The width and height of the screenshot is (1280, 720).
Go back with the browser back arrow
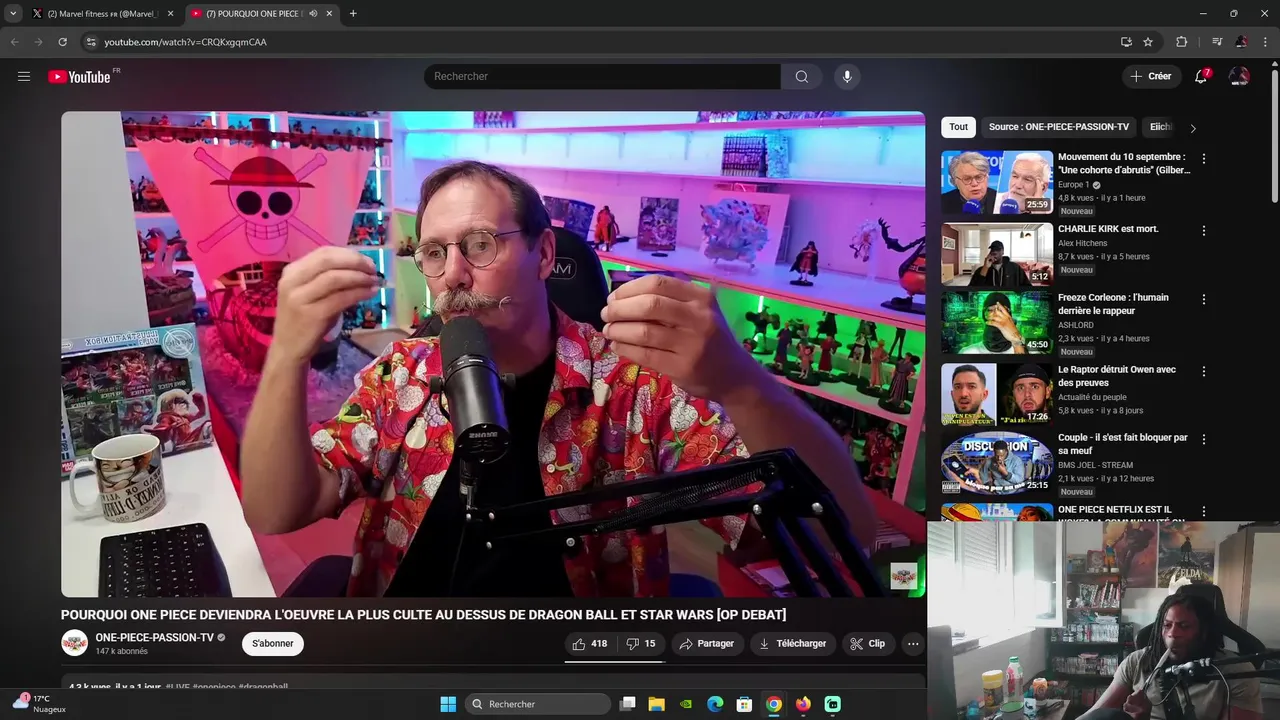click(14, 42)
